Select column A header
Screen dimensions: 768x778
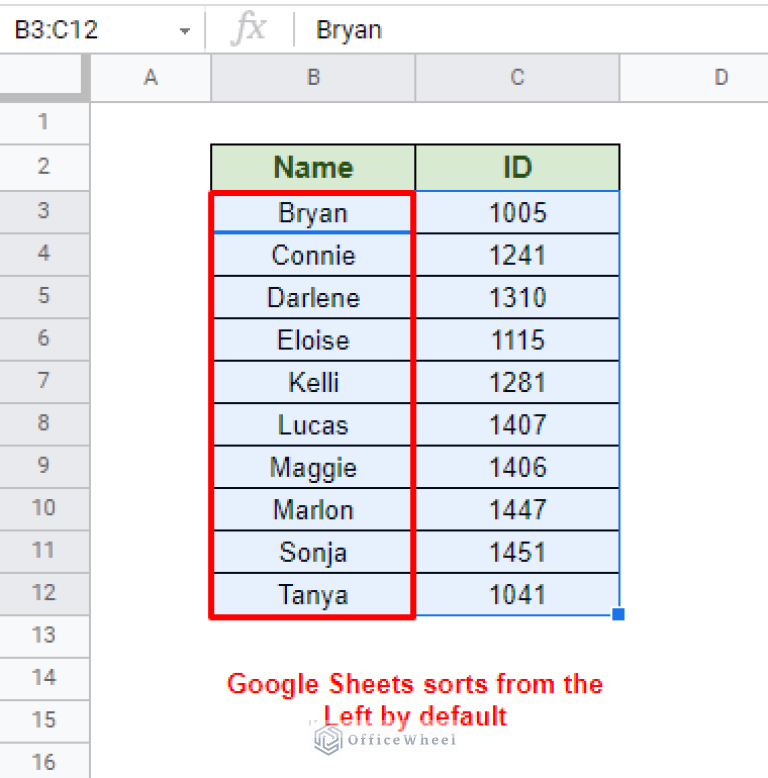coord(151,78)
